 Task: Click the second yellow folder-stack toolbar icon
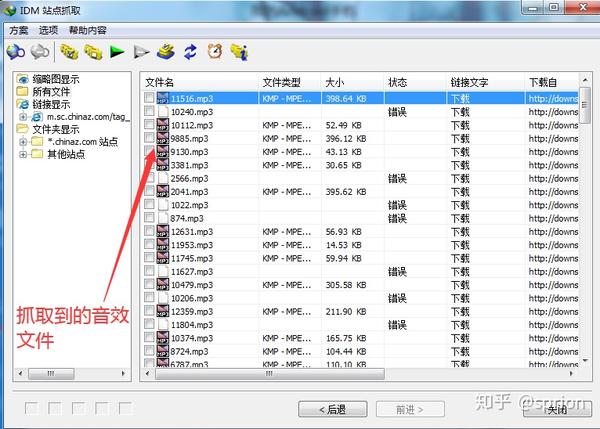point(93,52)
